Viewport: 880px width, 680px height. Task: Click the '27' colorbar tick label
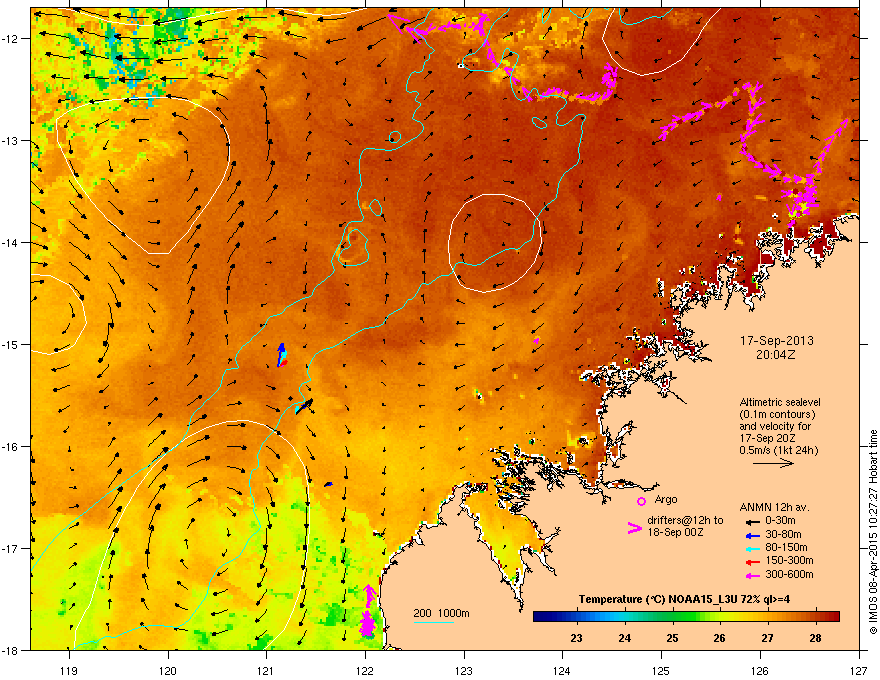[767, 638]
